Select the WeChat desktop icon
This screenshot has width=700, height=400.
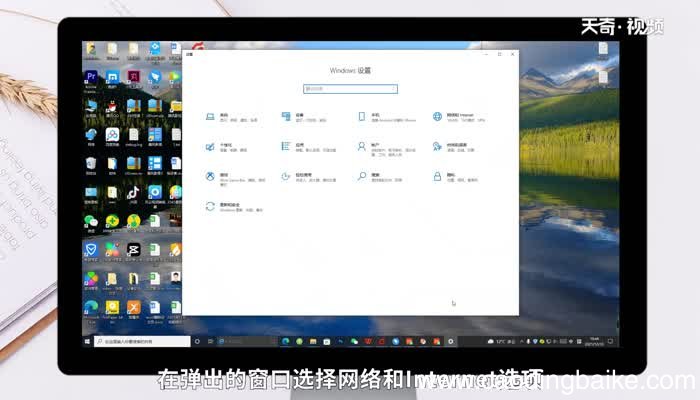coord(91,222)
